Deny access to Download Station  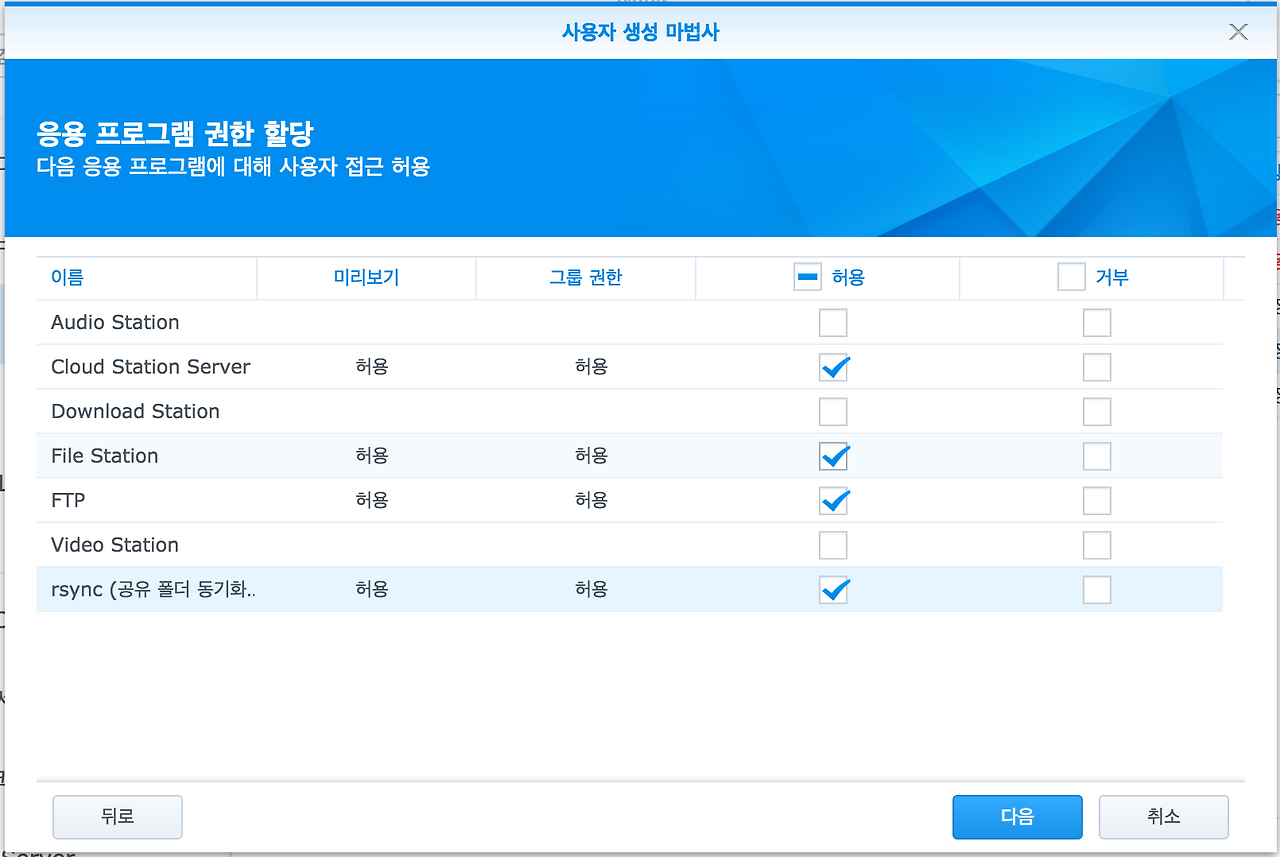[1096, 411]
